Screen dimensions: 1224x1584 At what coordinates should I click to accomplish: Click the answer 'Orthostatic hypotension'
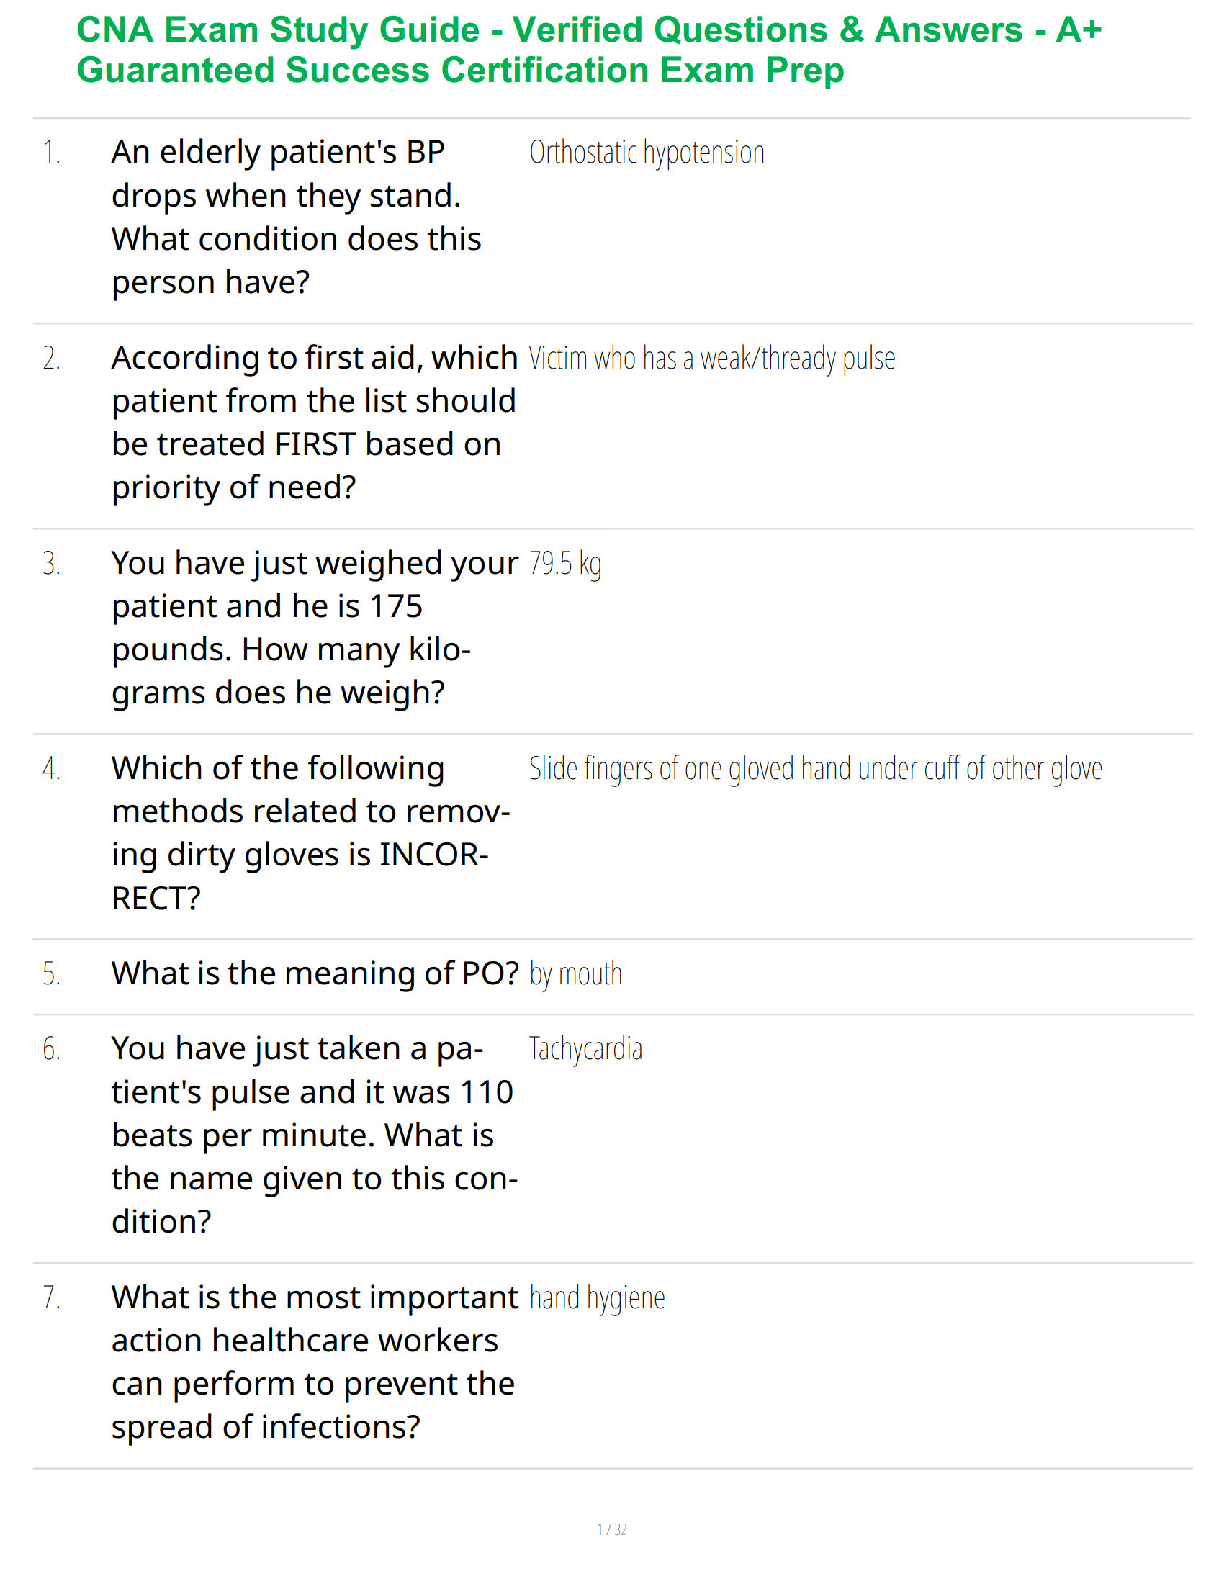tap(647, 153)
